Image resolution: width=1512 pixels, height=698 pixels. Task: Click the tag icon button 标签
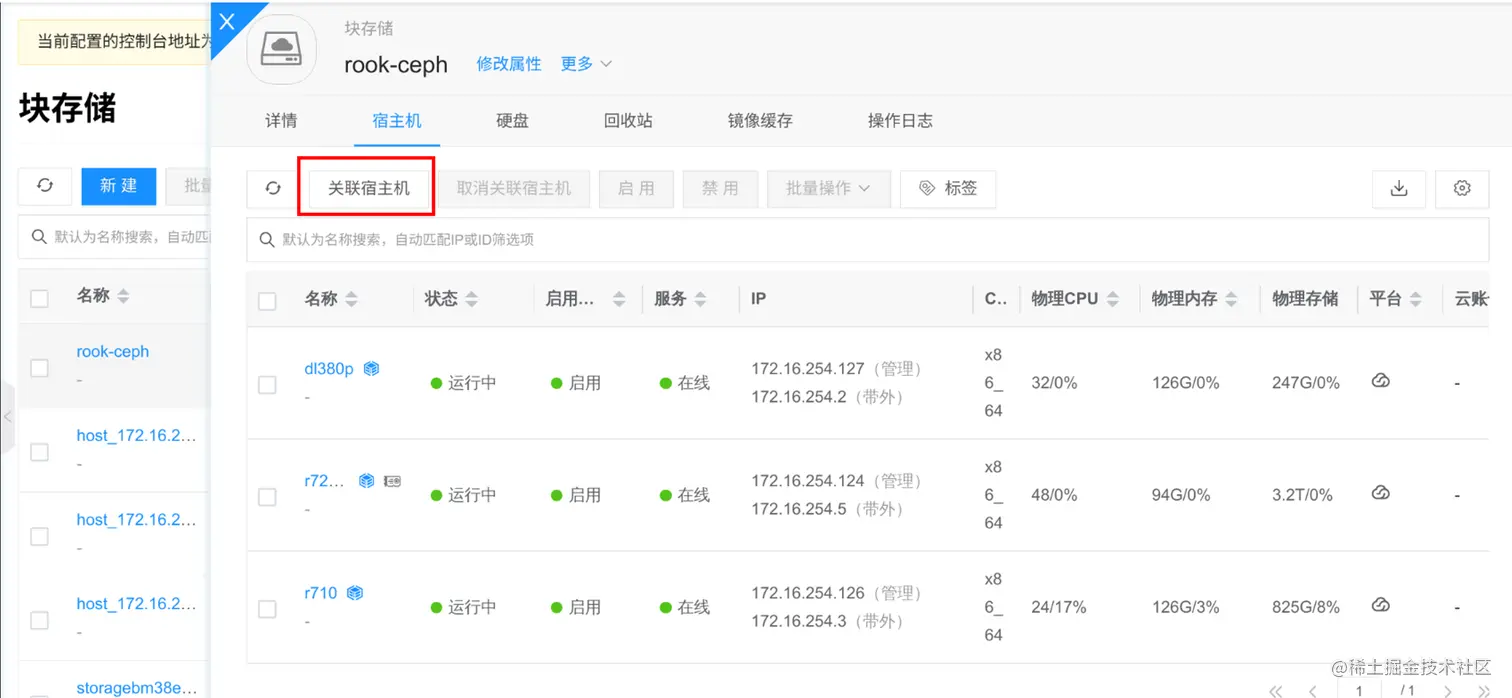[x=948, y=188]
